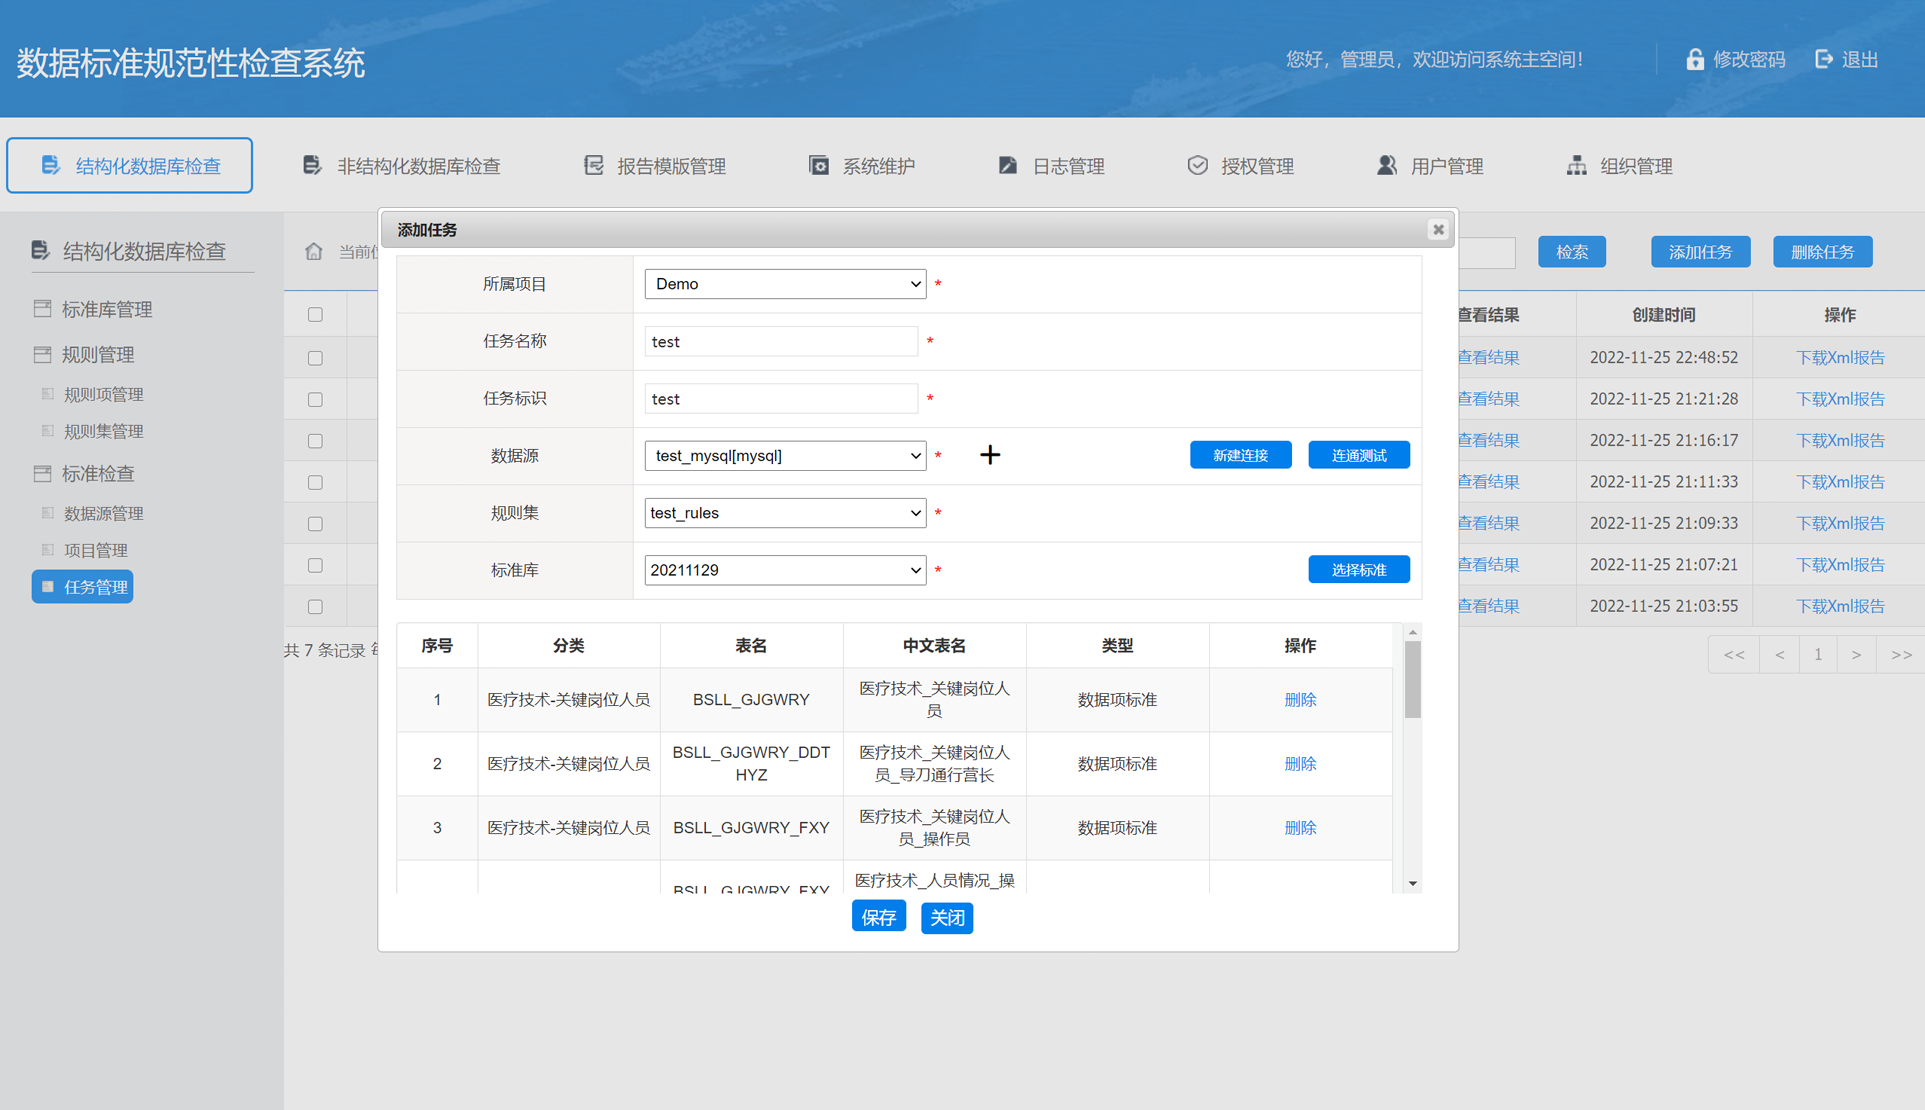Click the 修改密码 lock icon
The height and width of the screenshot is (1110, 1925).
[1694, 59]
